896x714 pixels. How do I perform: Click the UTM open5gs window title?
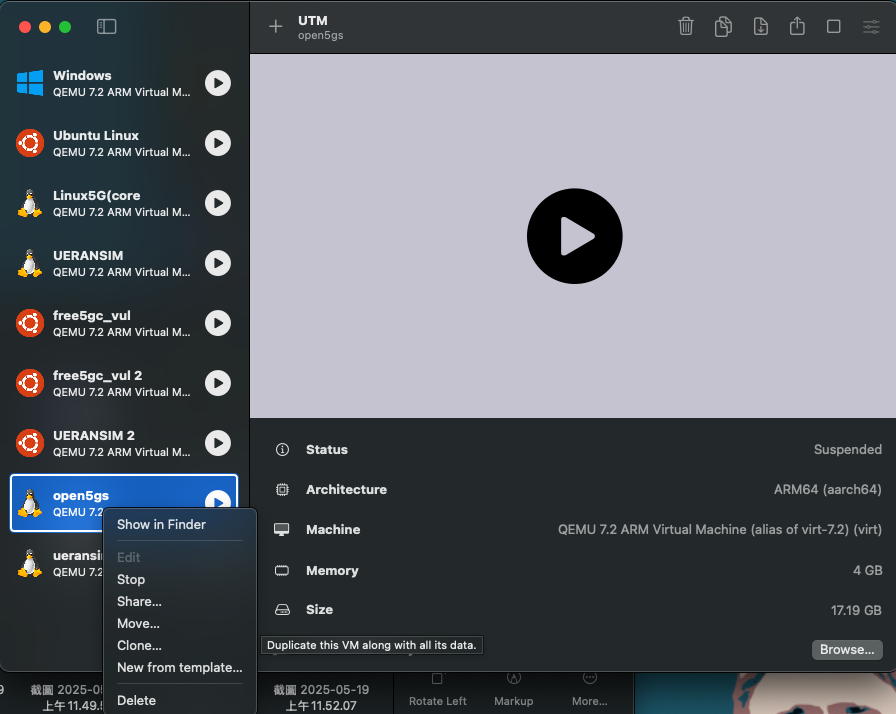(321, 27)
